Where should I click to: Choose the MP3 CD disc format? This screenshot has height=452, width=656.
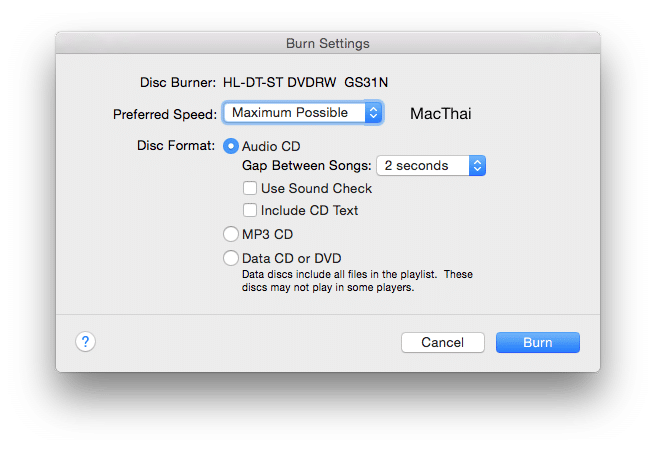(232, 235)
